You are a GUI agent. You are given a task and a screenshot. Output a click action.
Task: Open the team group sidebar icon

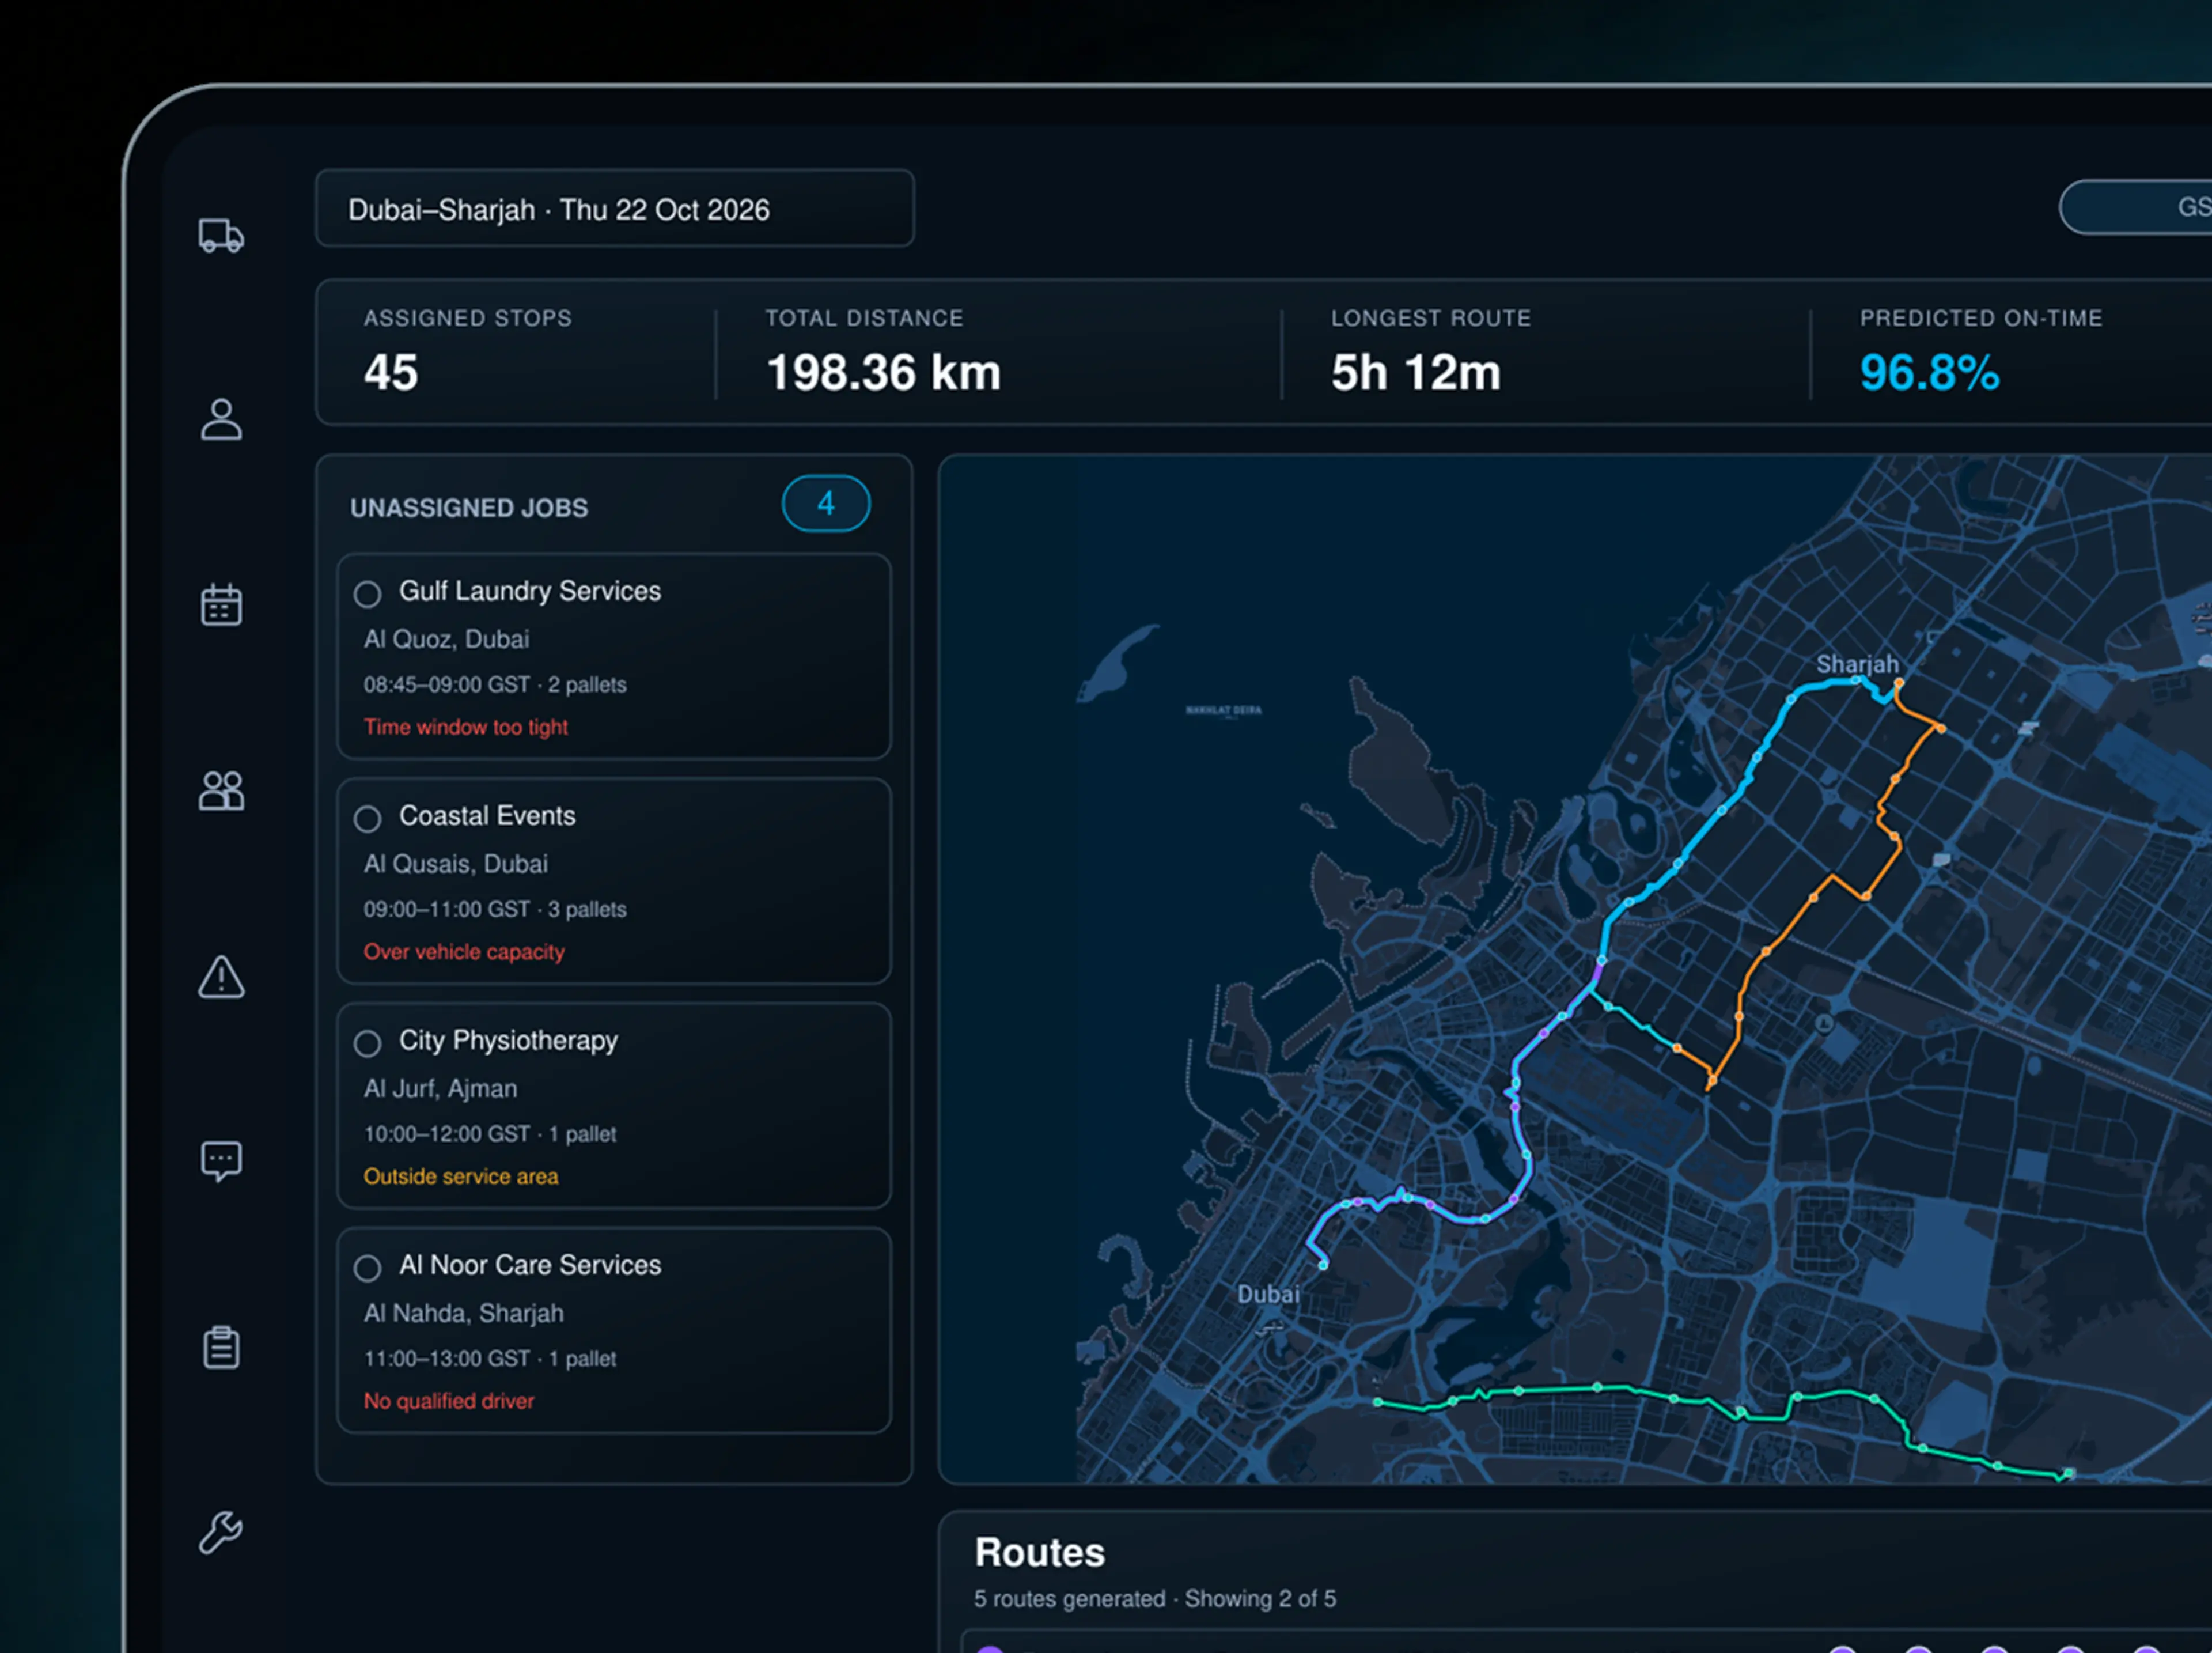tap(221, 791)
